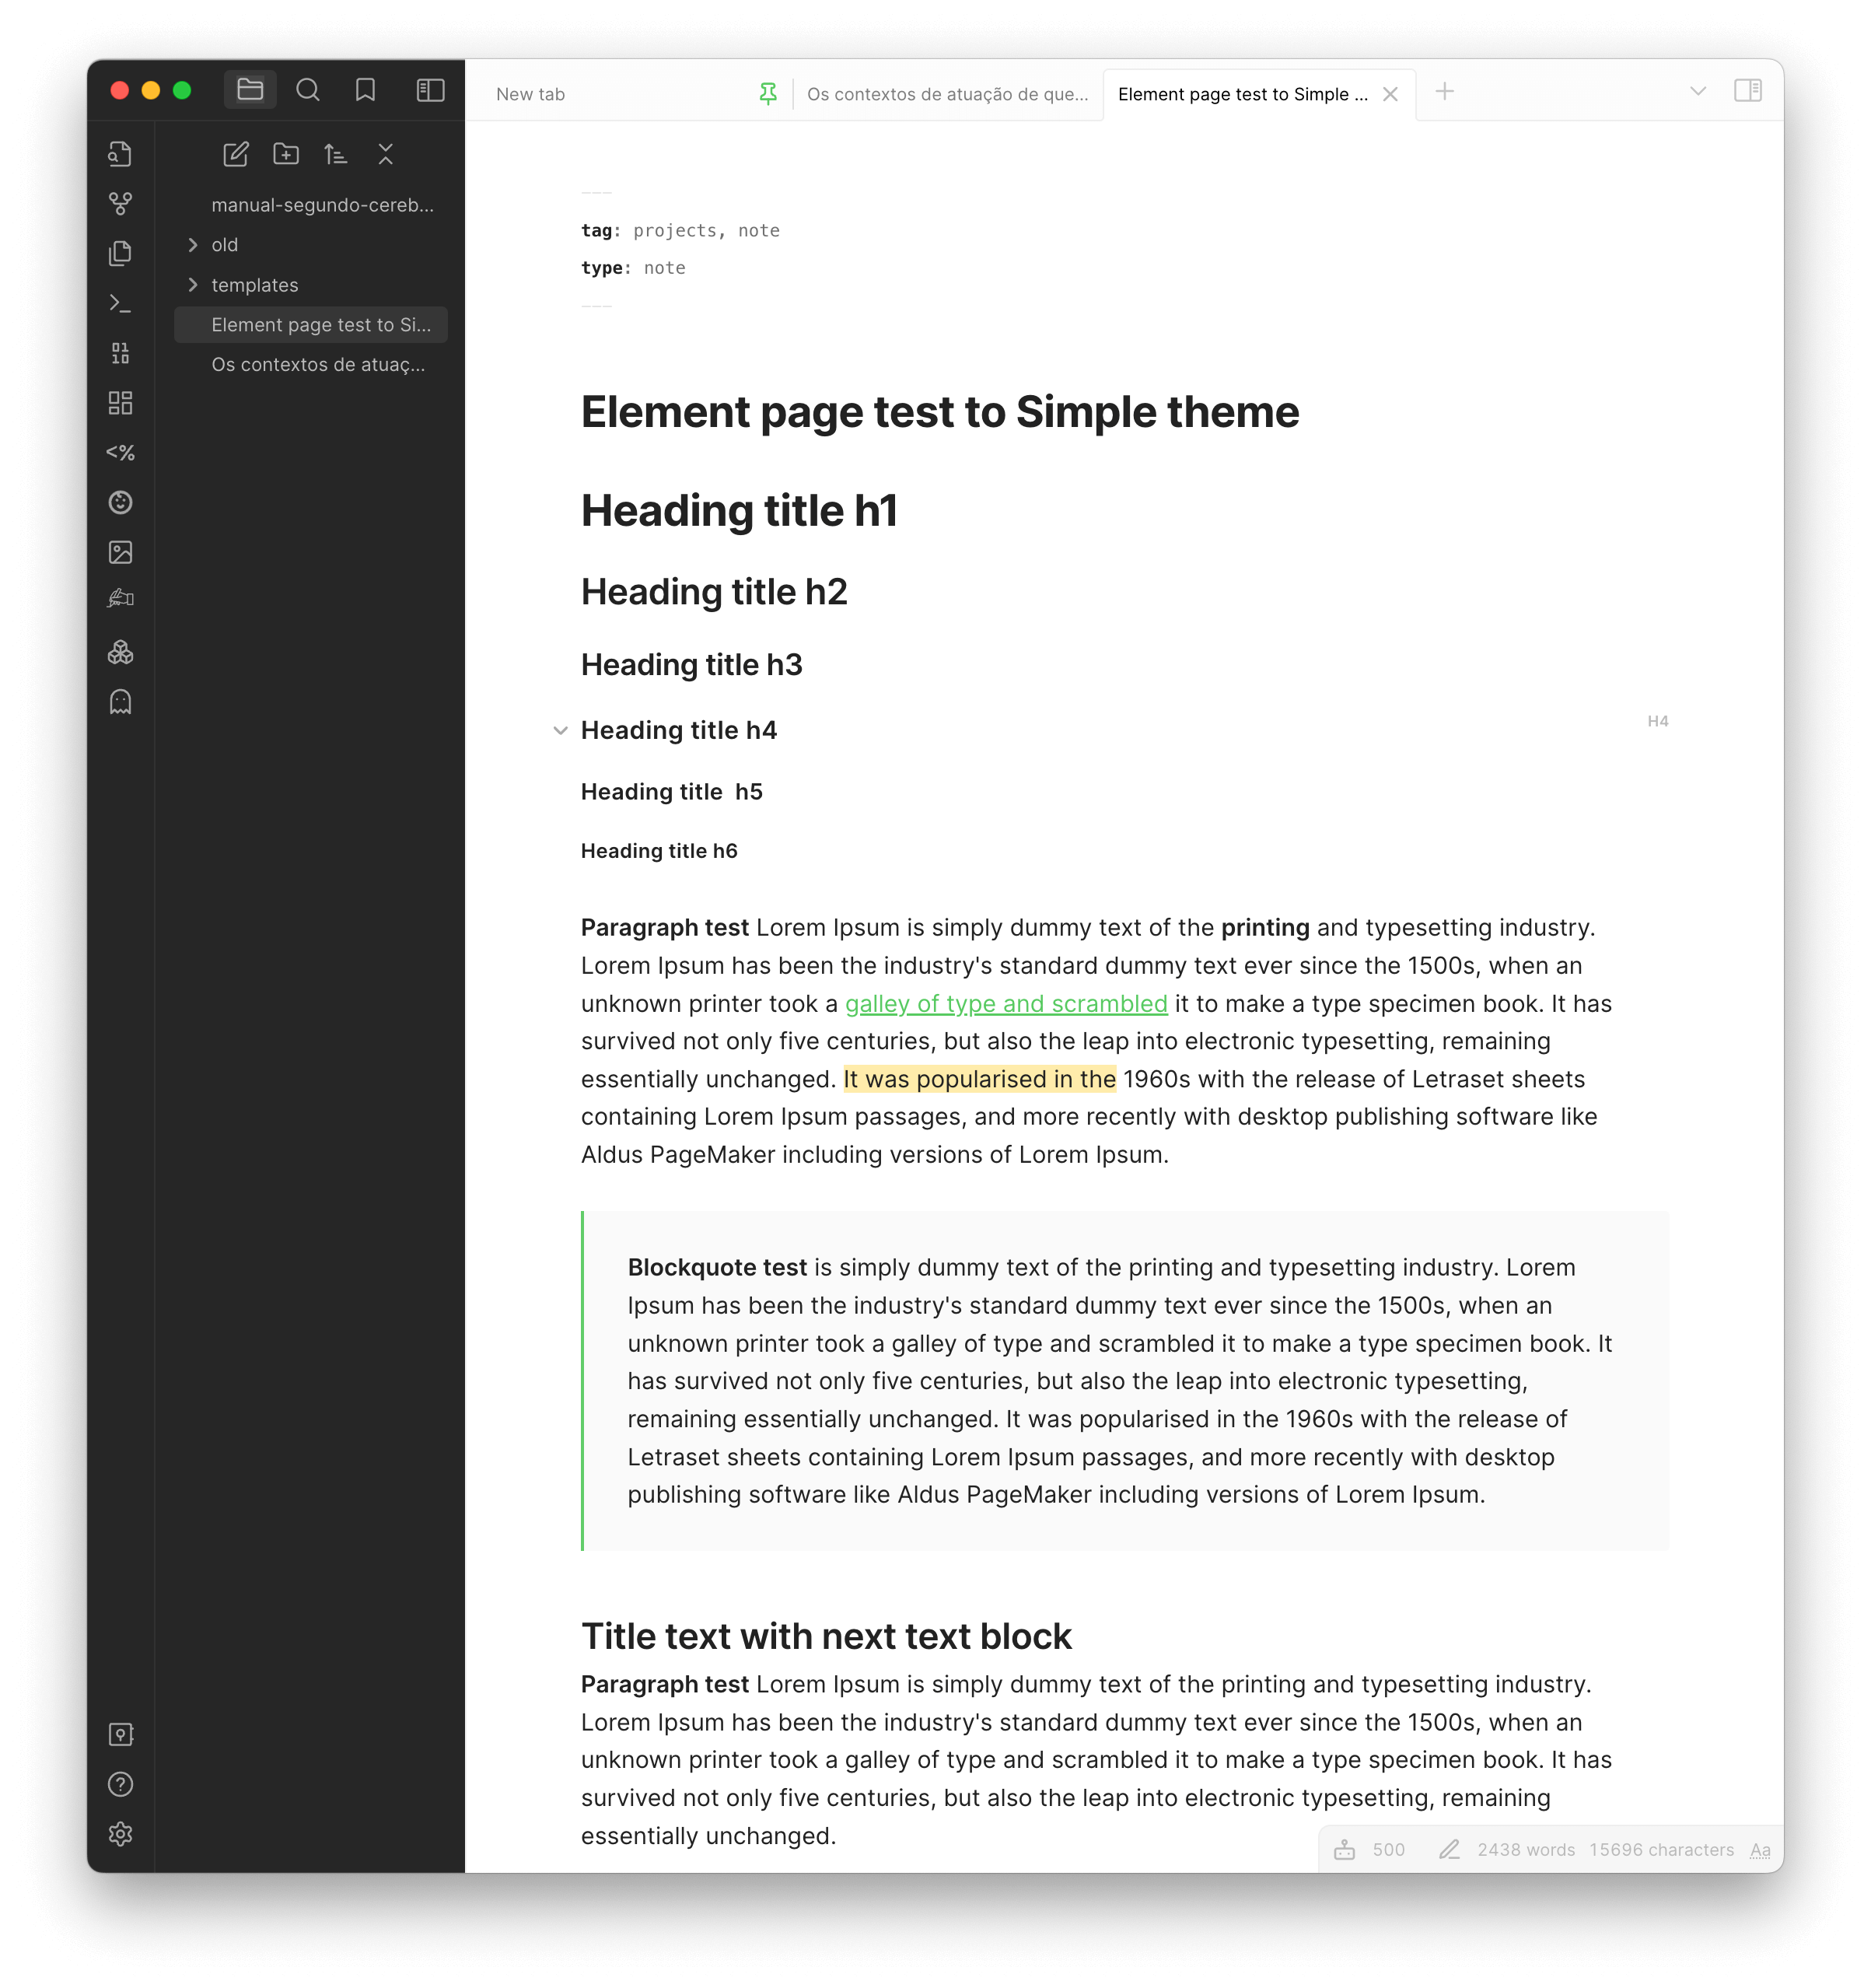The image size is (1871, 1988).
Task: Switch to Os contextos de atuação tab
Action: (946, 94)
